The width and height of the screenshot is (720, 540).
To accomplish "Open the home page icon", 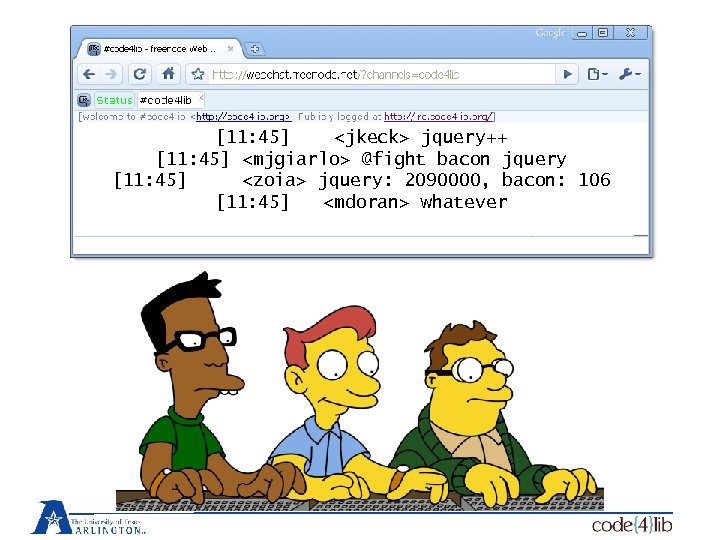I will click(169, 73).
